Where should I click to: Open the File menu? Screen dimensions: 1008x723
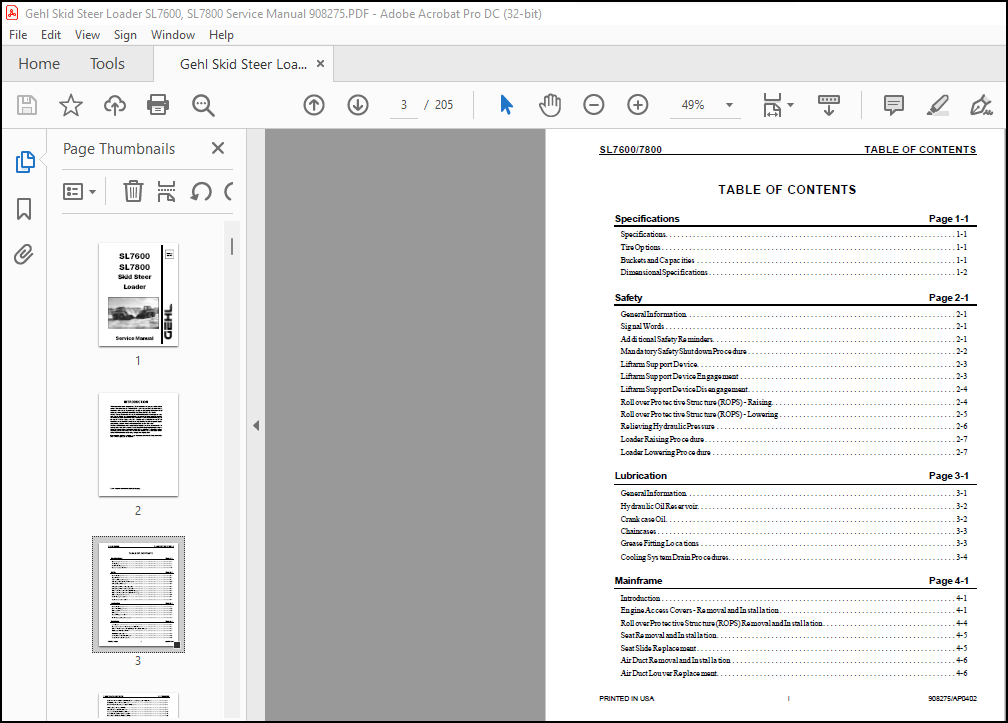[x=18, y=35]
